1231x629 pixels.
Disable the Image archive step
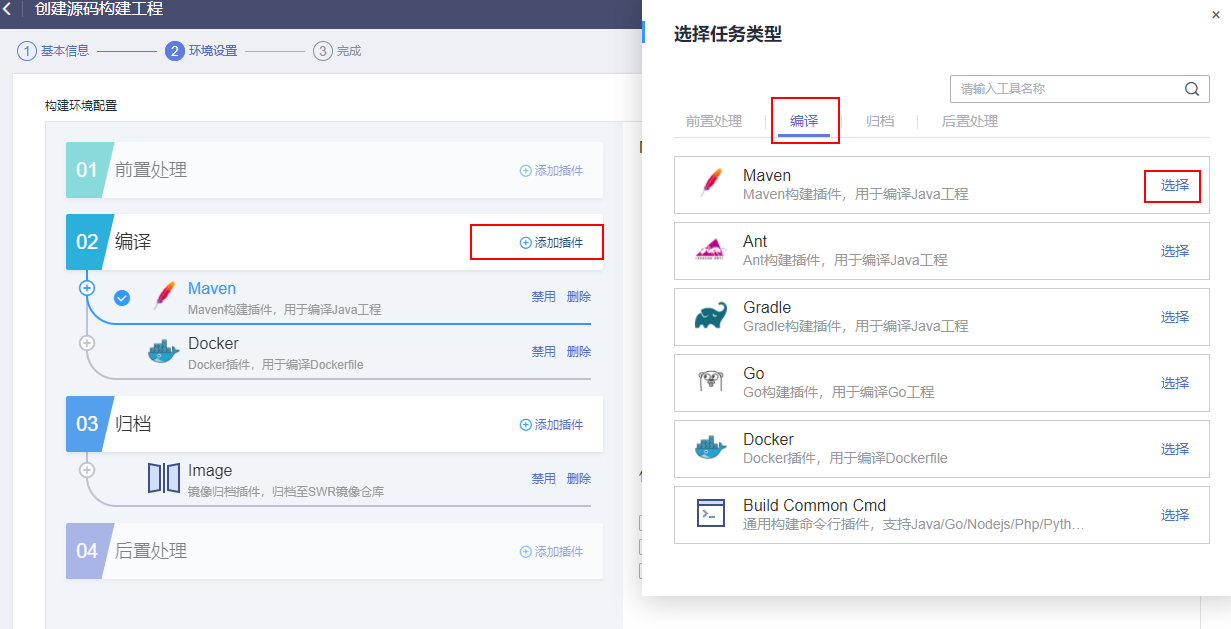tap(543, 479)
